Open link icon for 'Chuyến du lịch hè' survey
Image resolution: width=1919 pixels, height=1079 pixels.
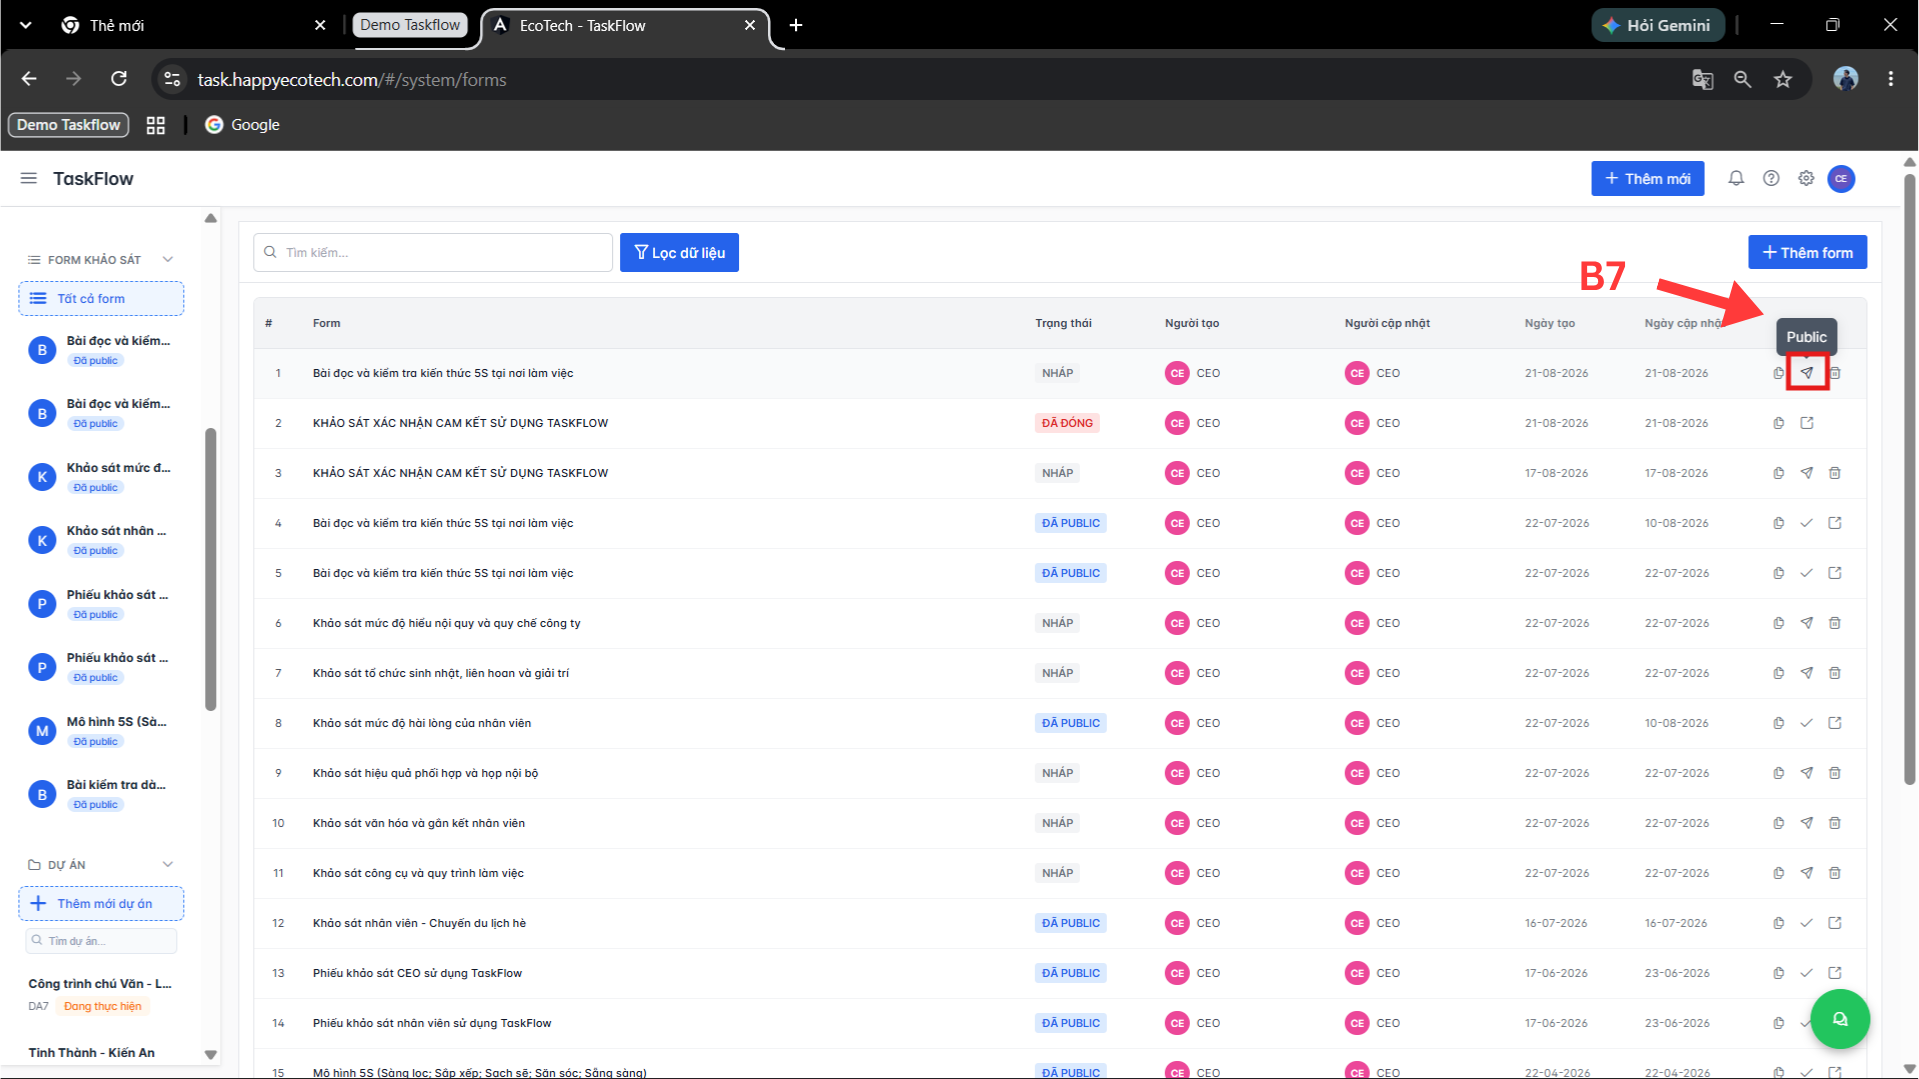(1835, 923)
